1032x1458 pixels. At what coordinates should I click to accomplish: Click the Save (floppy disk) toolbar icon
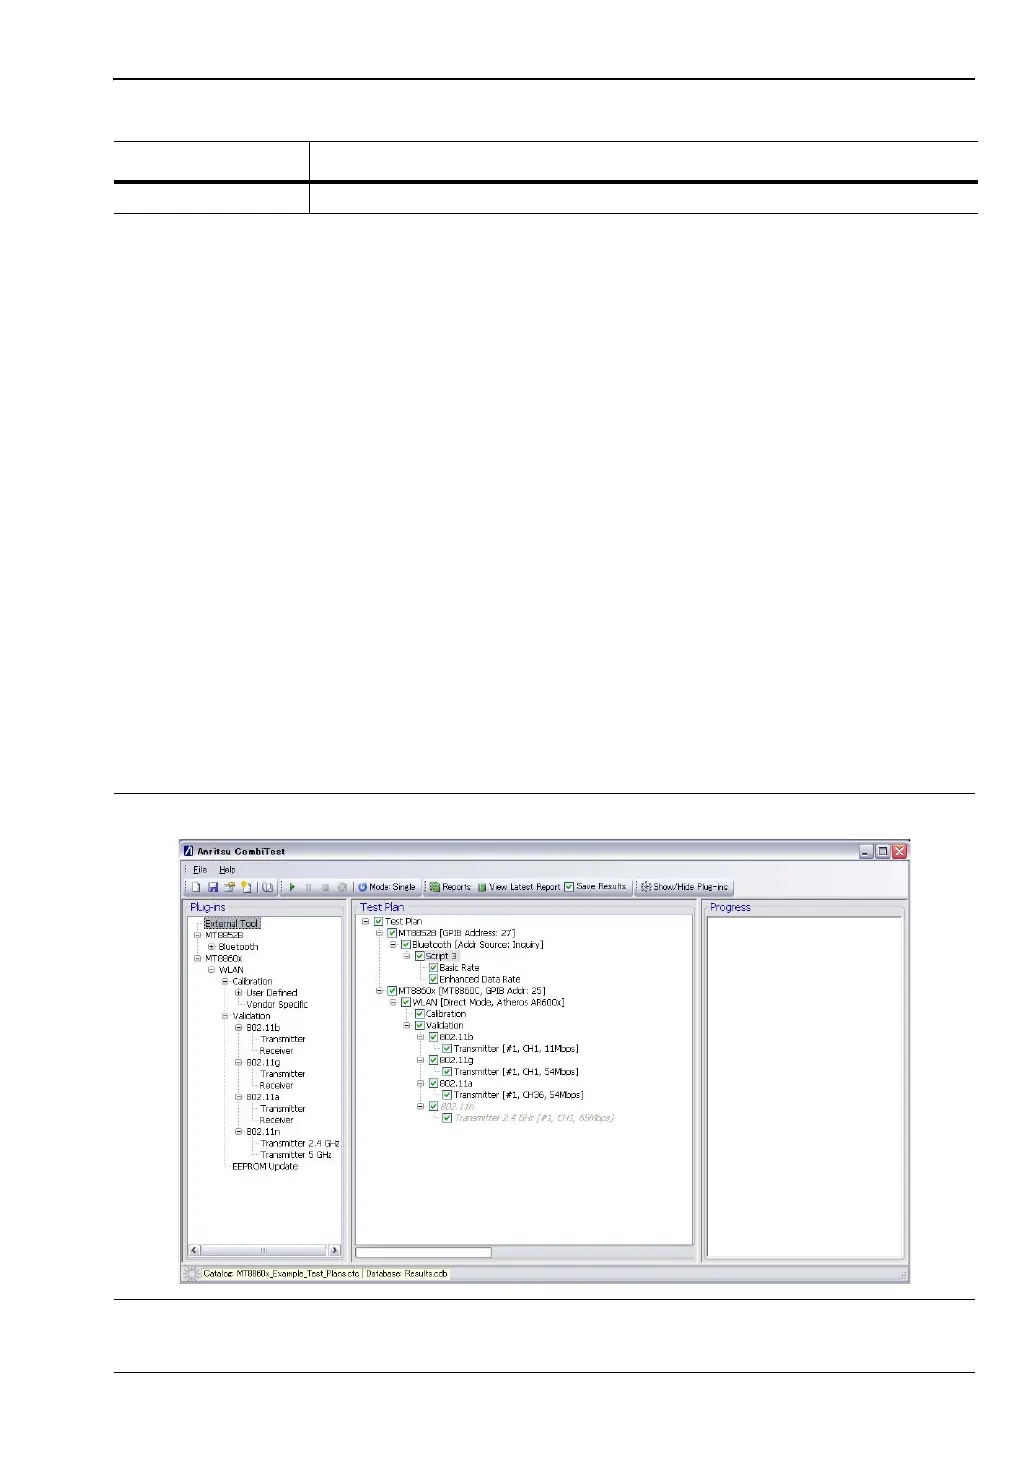click(x=213, y=887)
